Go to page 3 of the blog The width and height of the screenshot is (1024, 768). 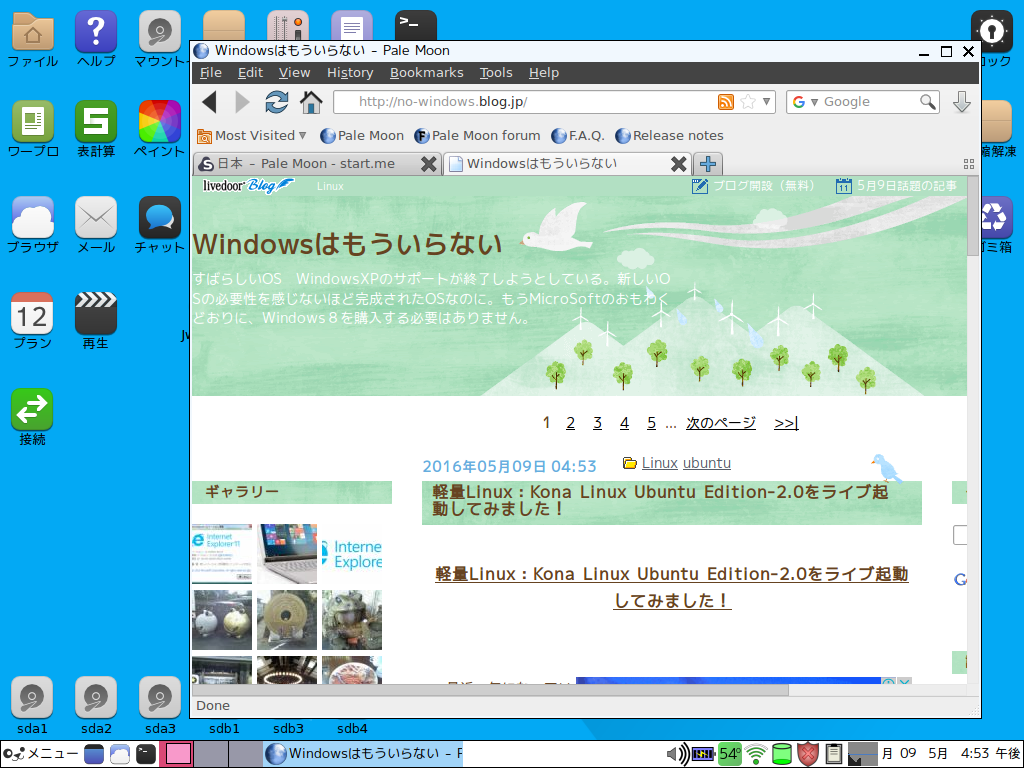pyautogui.click(x=597, y=422)
